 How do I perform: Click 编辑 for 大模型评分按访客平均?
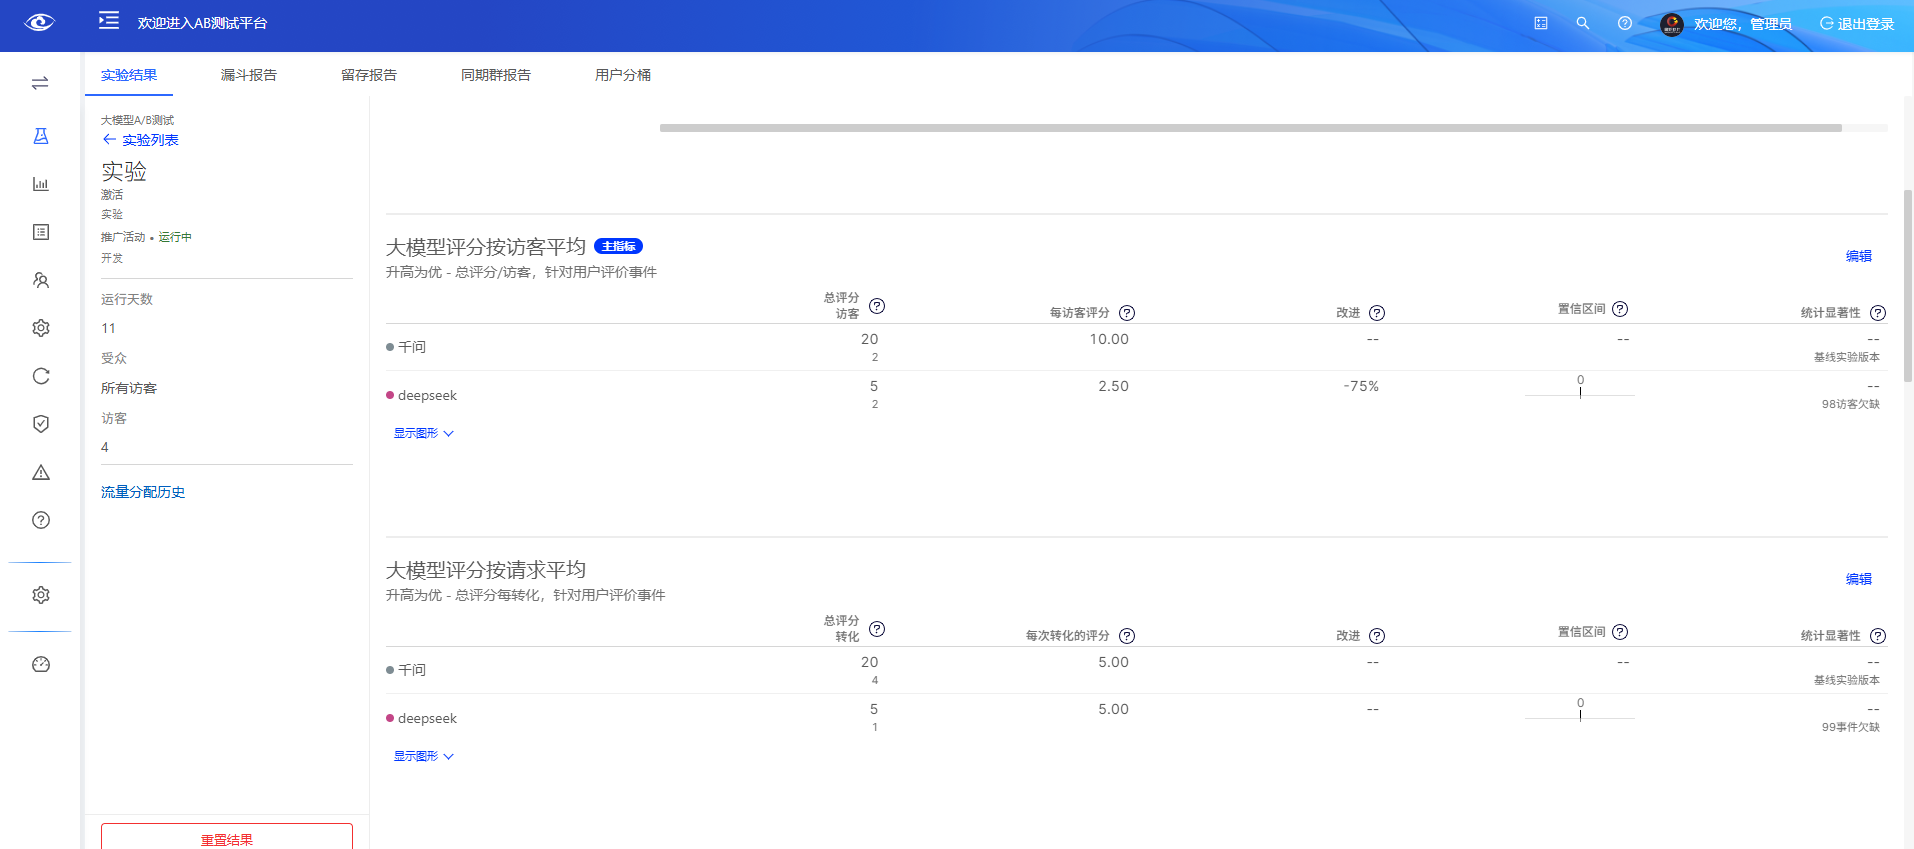pos(1858,256)
